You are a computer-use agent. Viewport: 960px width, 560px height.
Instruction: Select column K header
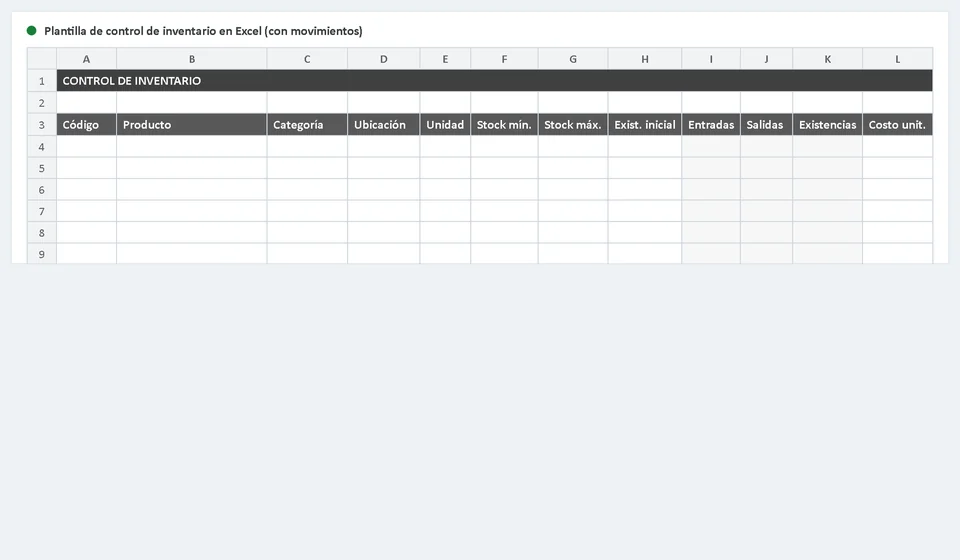tap(827, 59)
